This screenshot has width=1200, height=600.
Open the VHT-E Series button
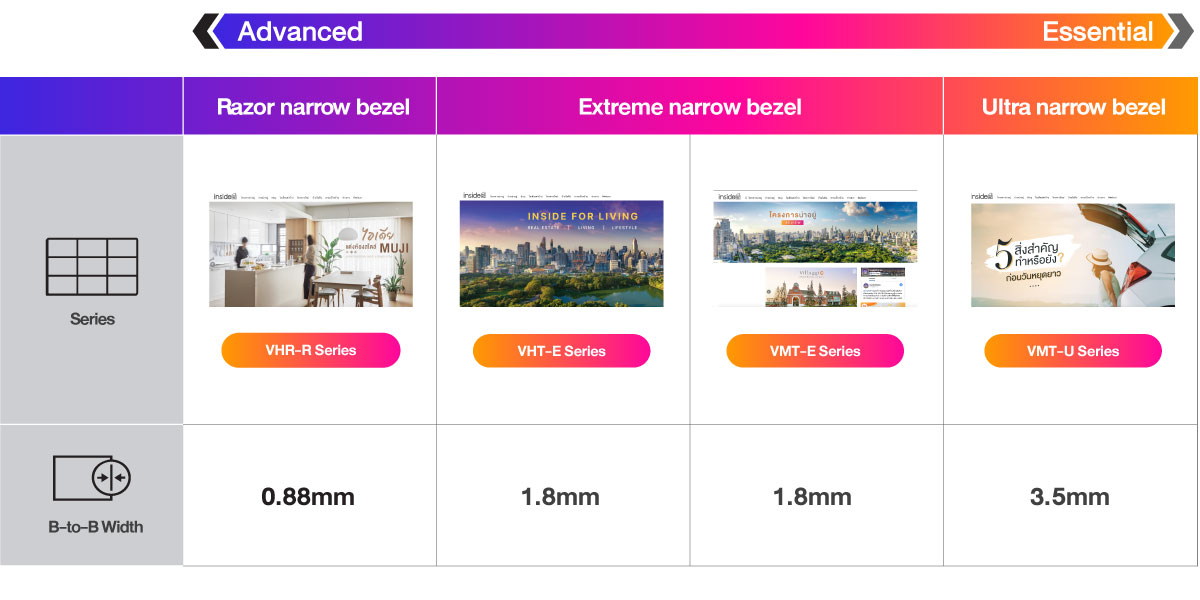click(x=562, y=351)
